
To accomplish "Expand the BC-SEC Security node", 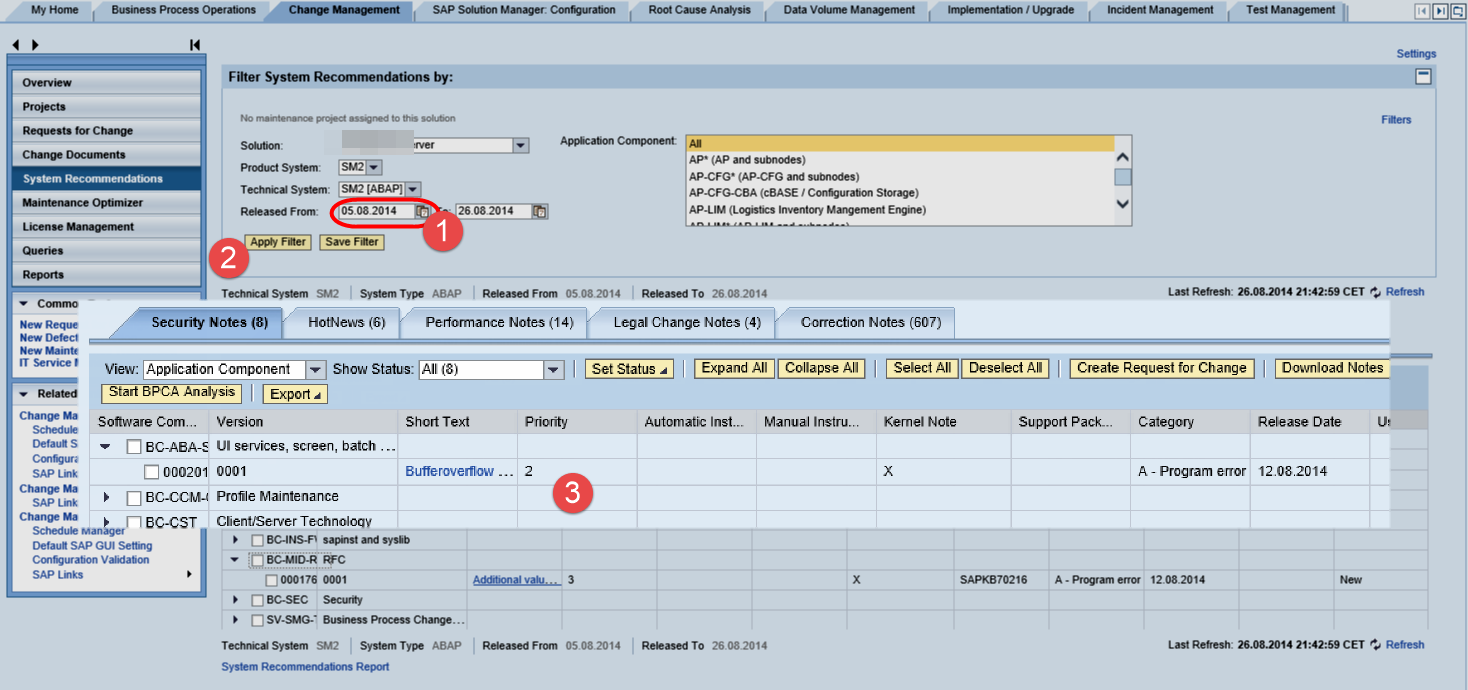I will 236,600.
